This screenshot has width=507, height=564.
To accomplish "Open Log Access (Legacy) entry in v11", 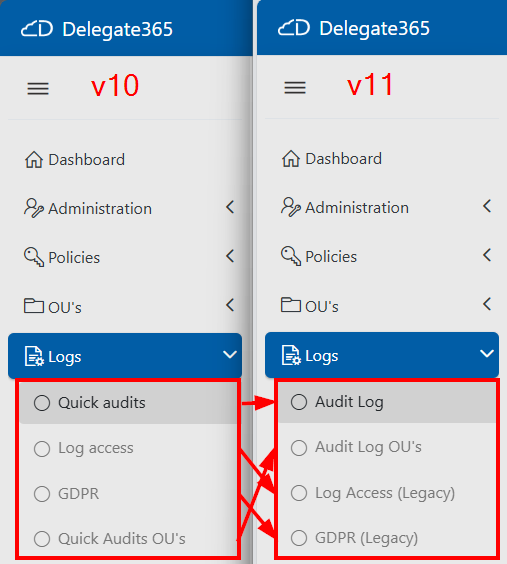I will (x=387, y=493).
